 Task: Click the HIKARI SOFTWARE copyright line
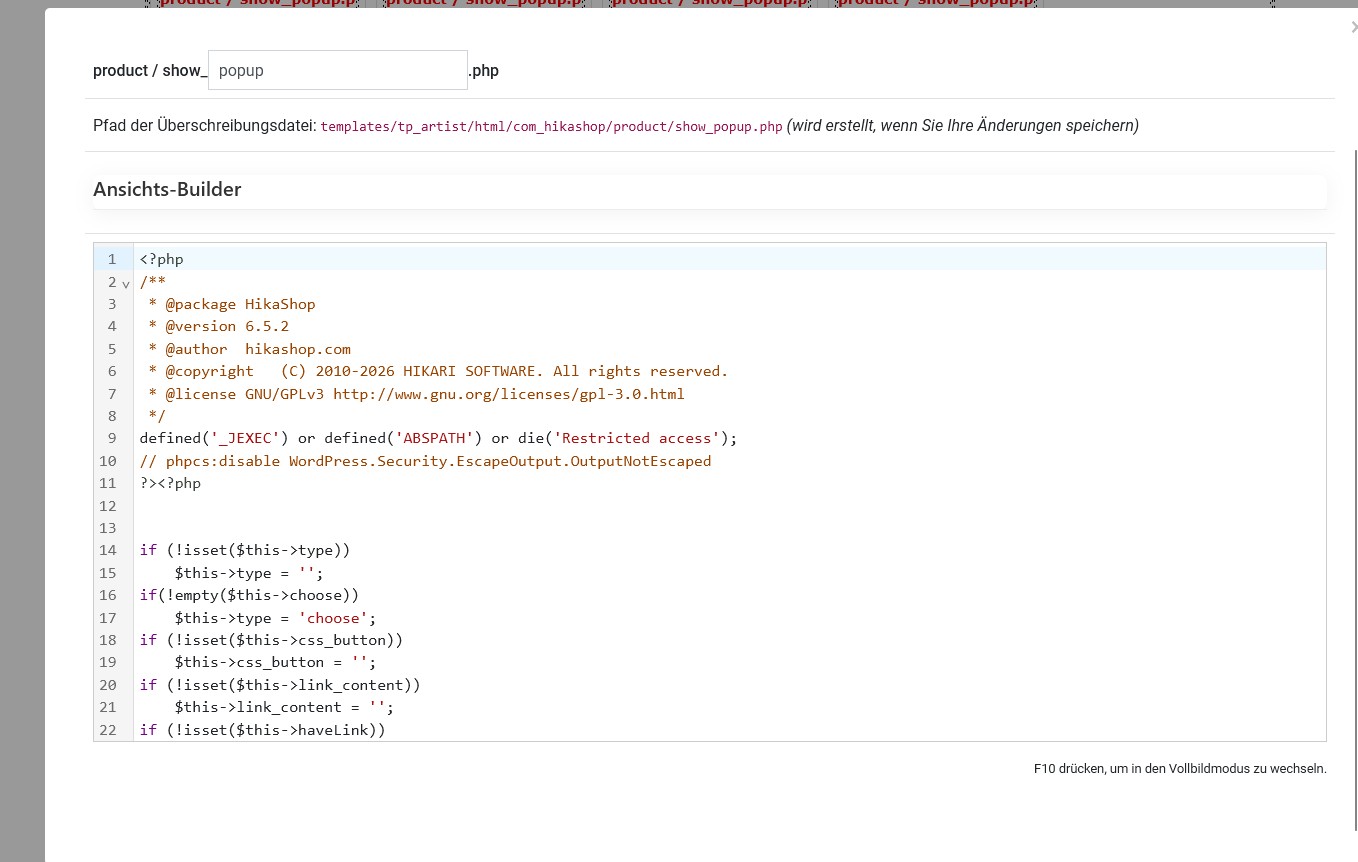(x=434, y=371)
